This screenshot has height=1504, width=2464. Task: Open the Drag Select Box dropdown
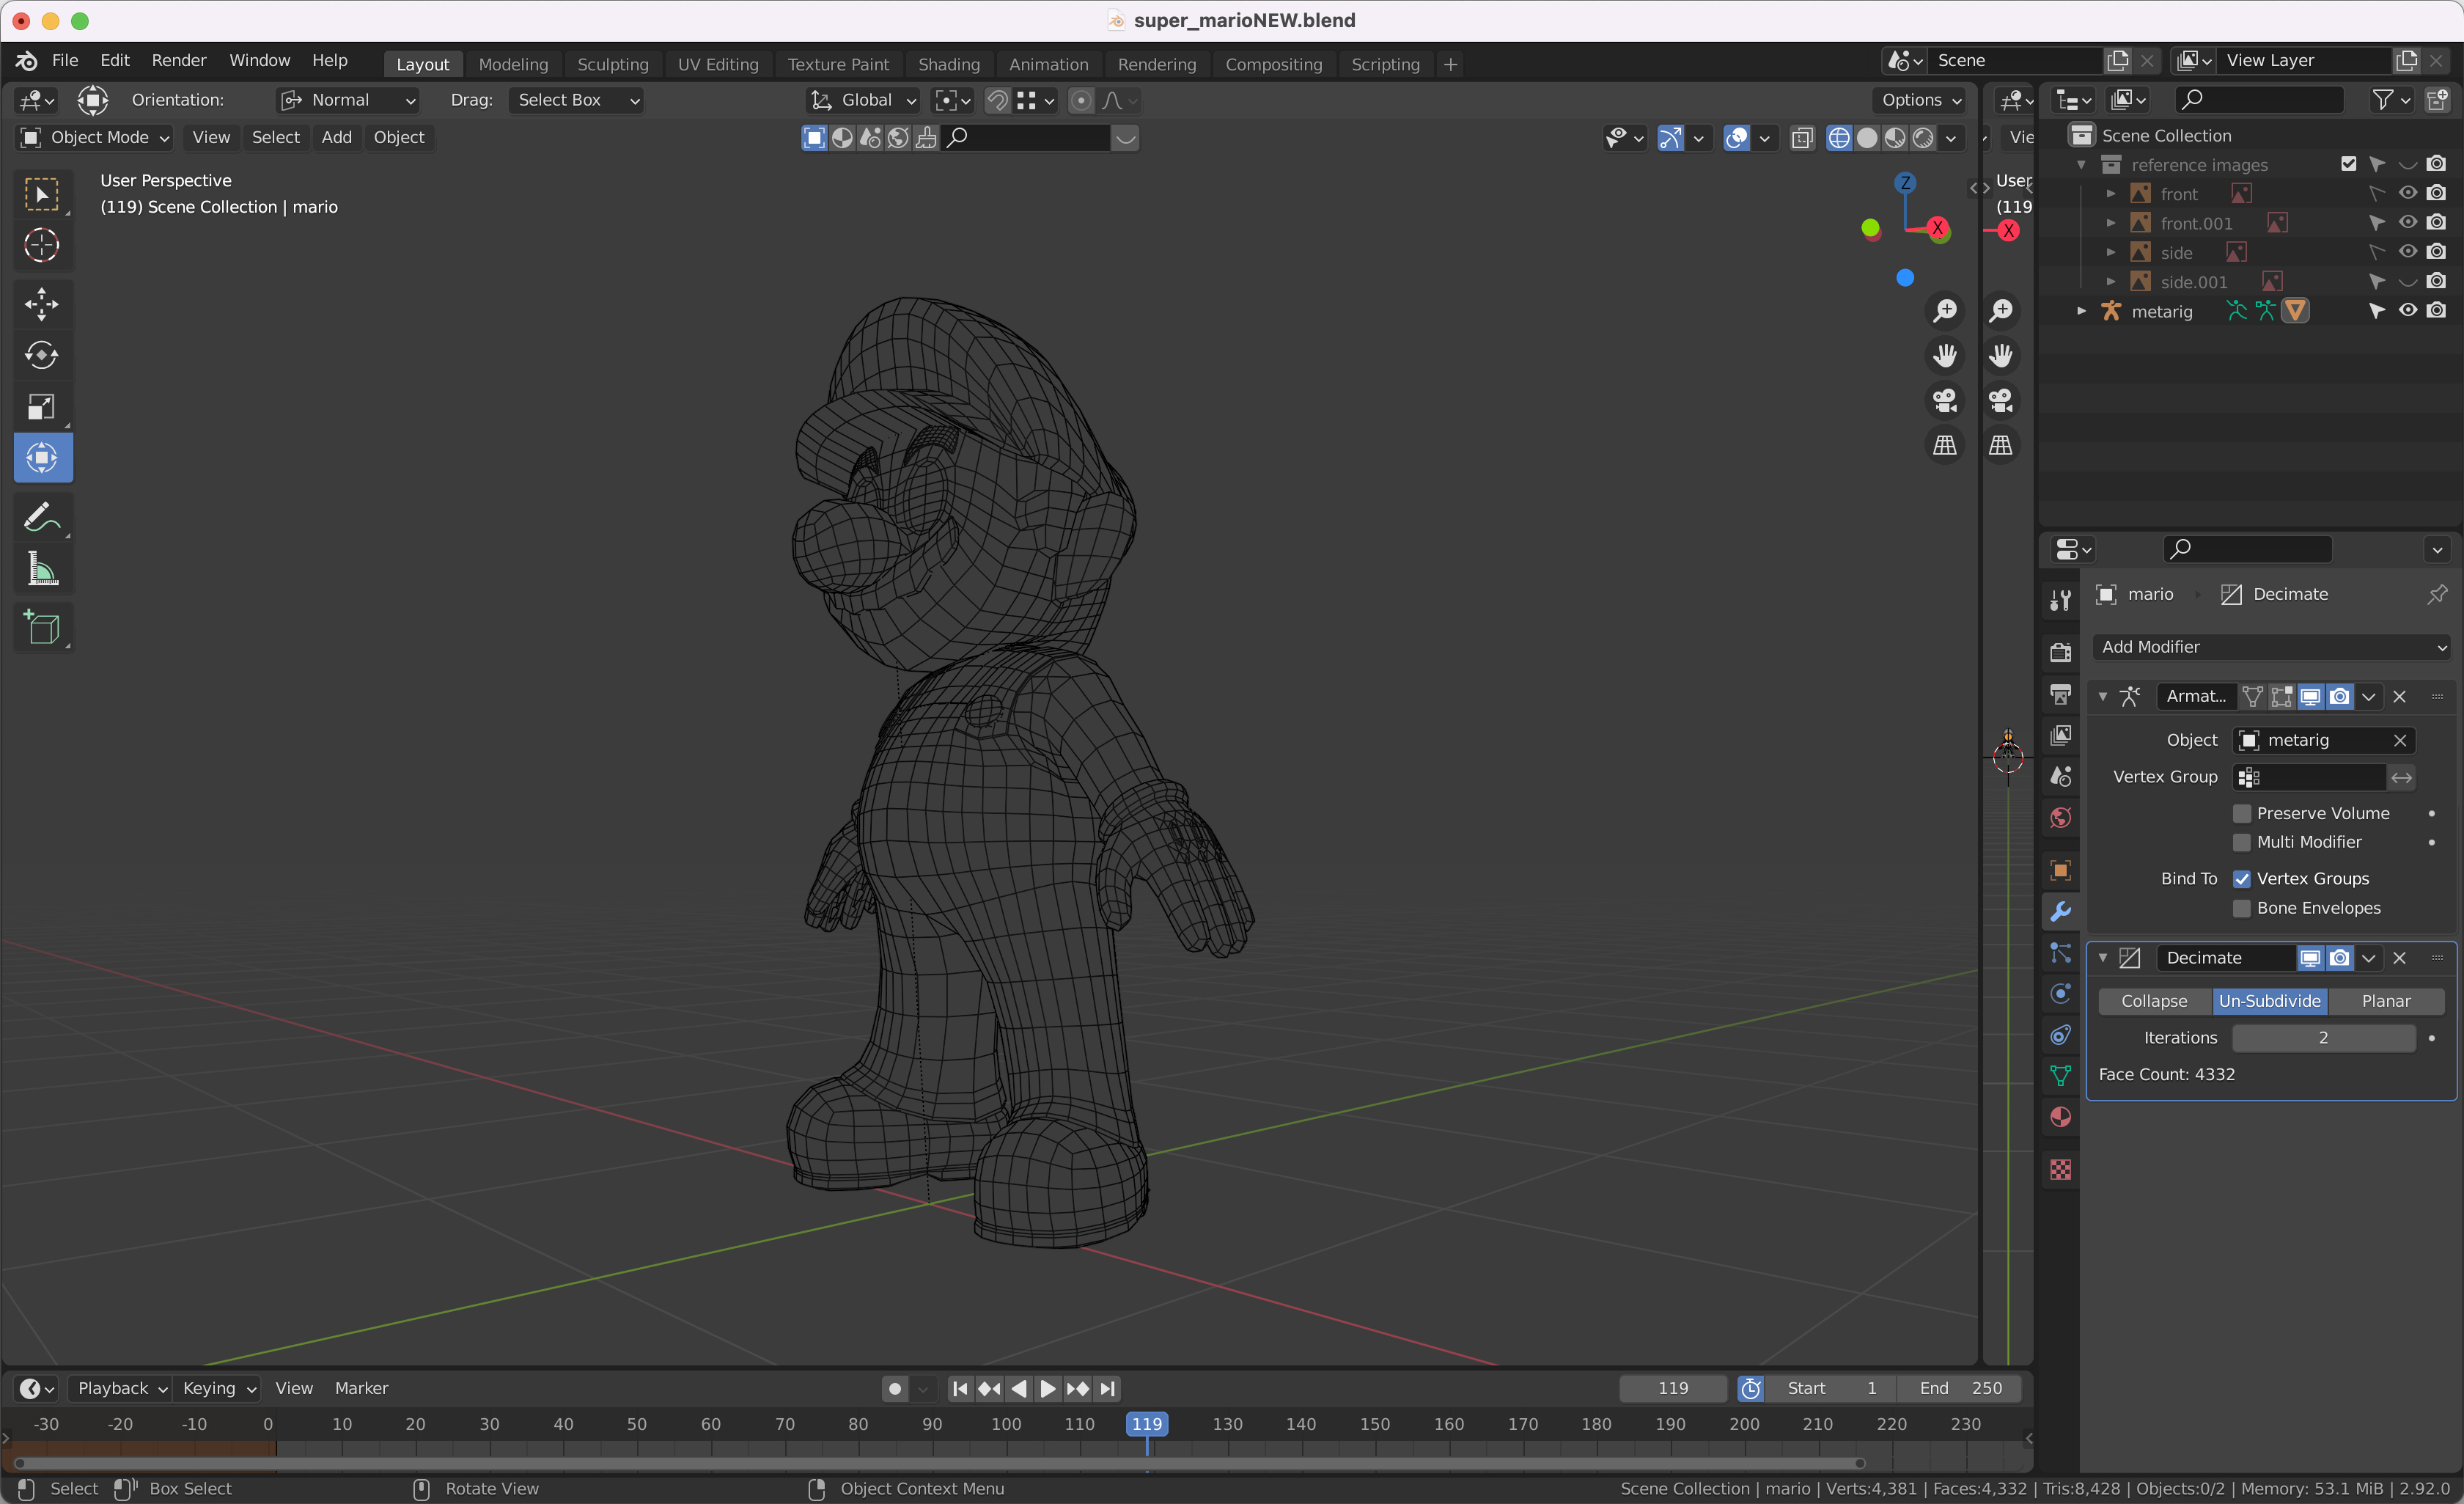(577, 100)
